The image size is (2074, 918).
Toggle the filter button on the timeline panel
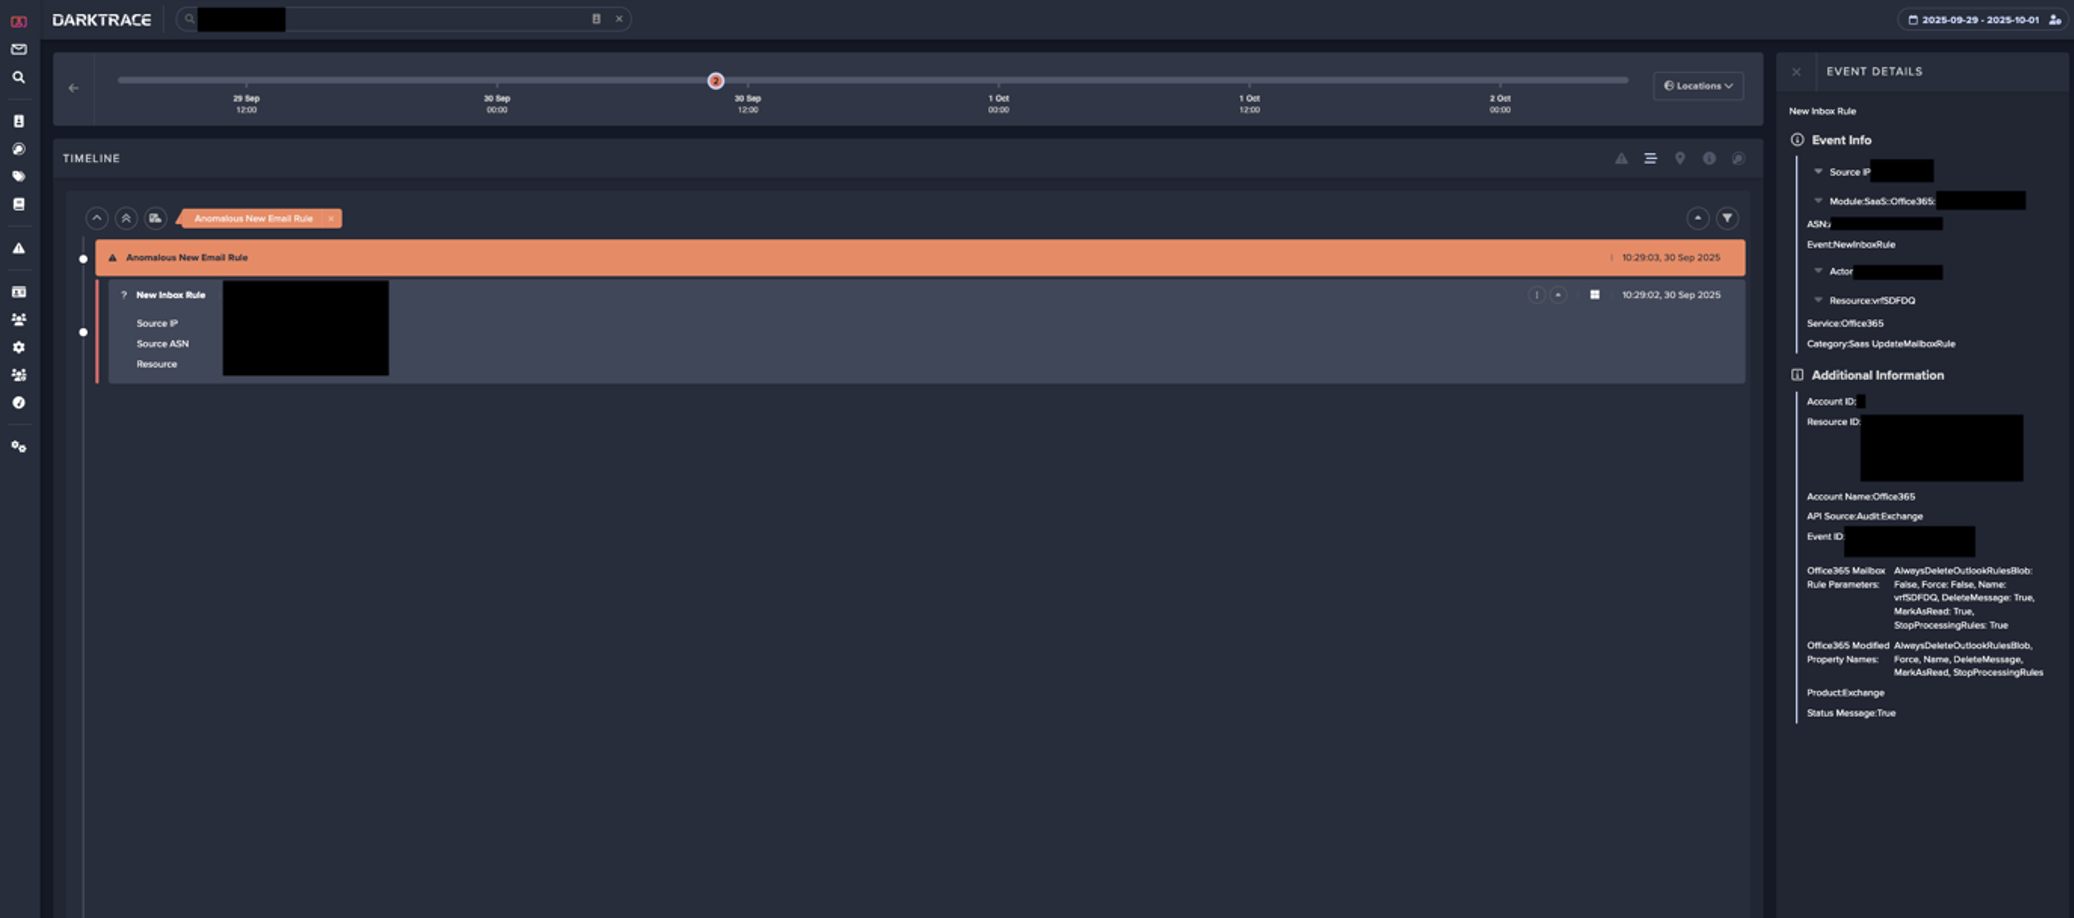point(1728,218)
